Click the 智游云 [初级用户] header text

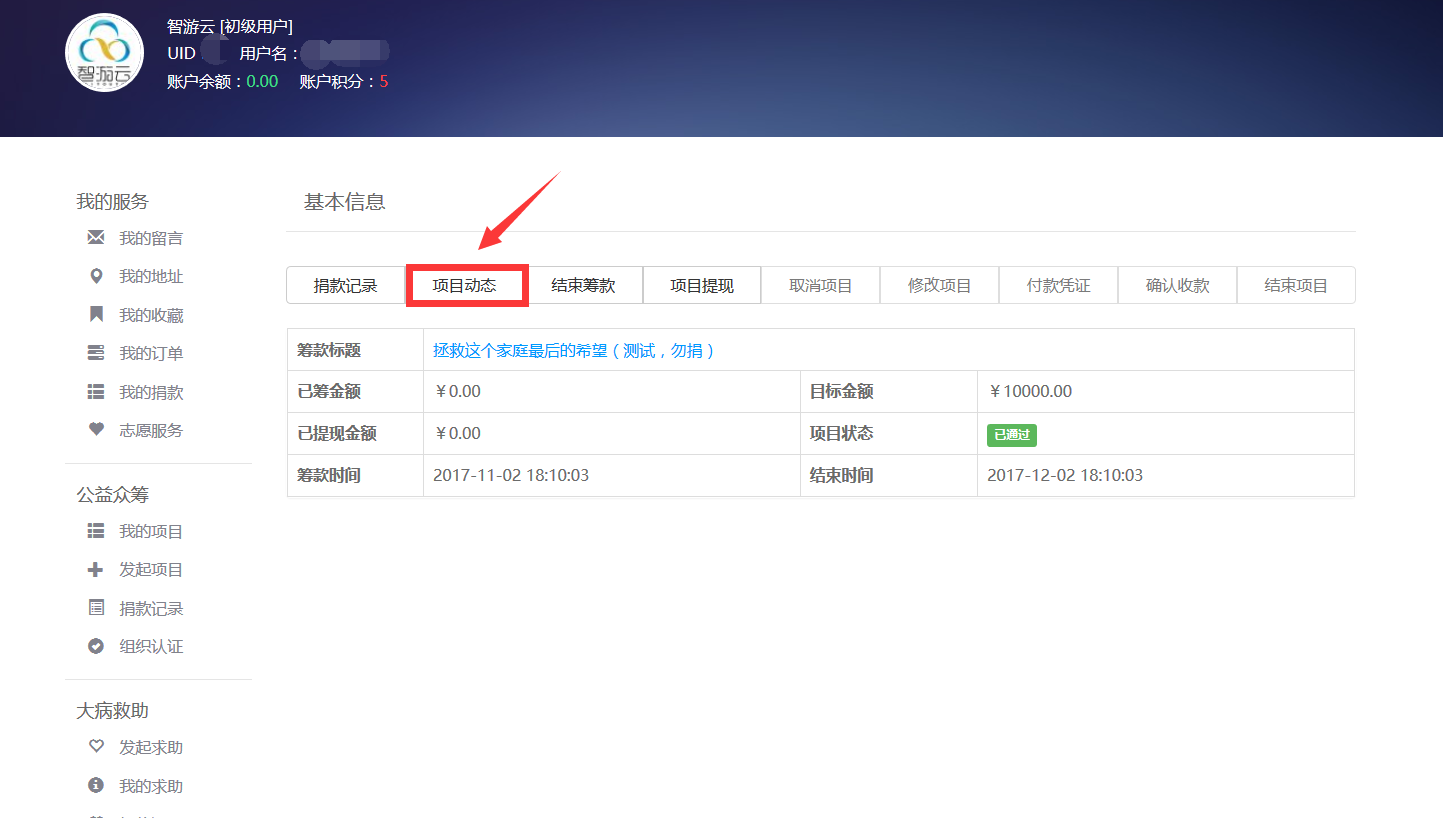[230, 27]
